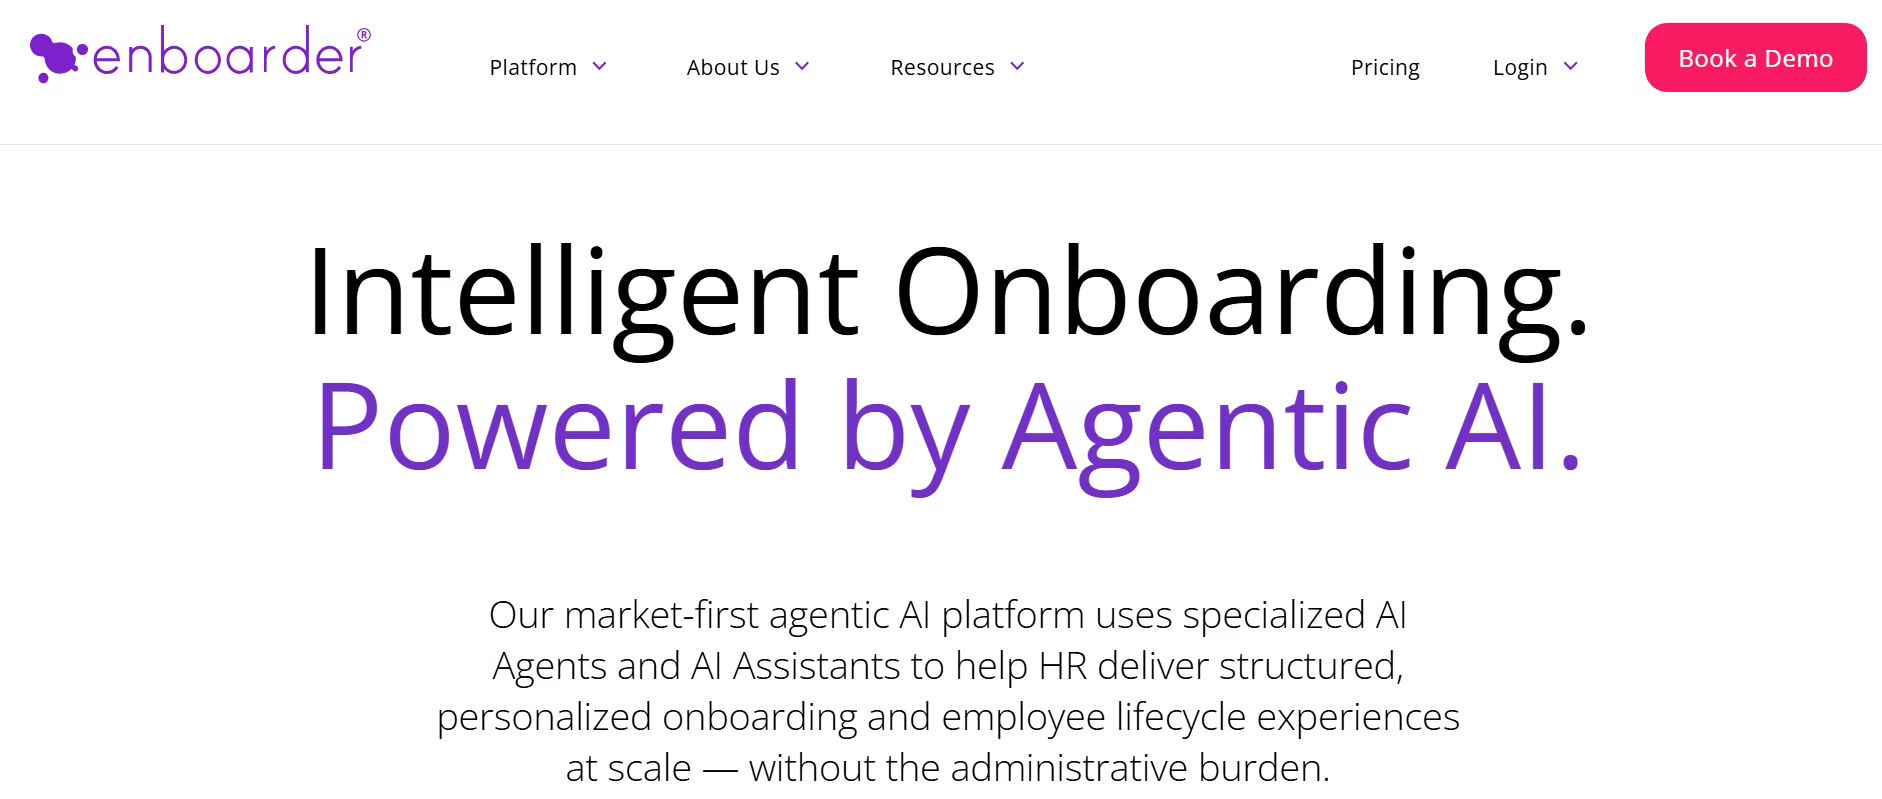Select the Login menu label
This screenshot has height=799, width=1882.
1519,67
